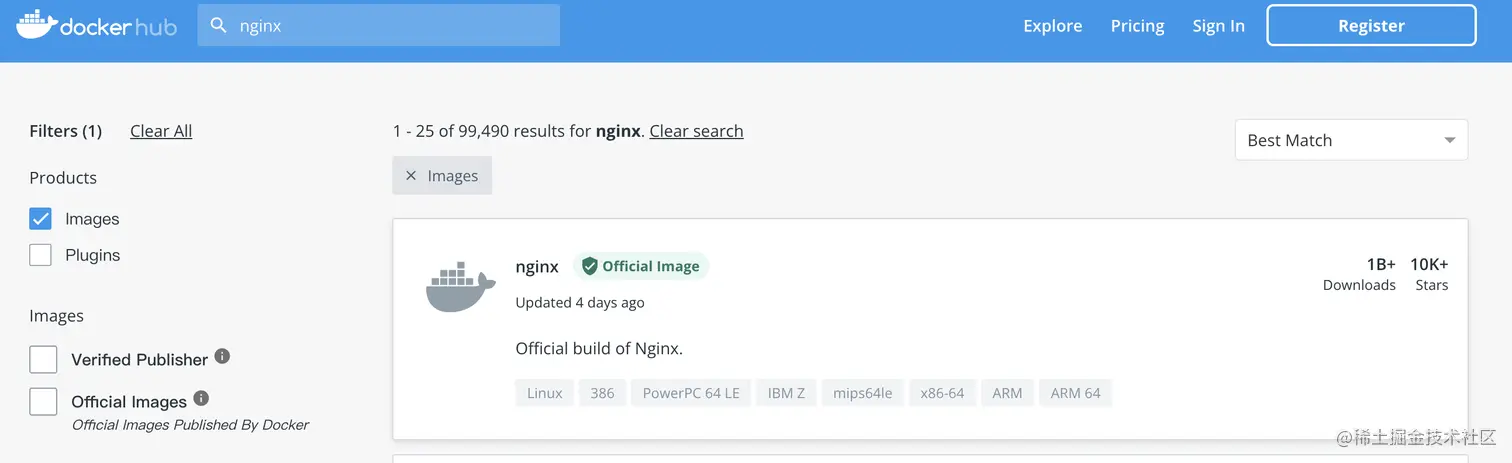Click the Register button
The image size is (1512, 463).
(x=1371, y=26)
